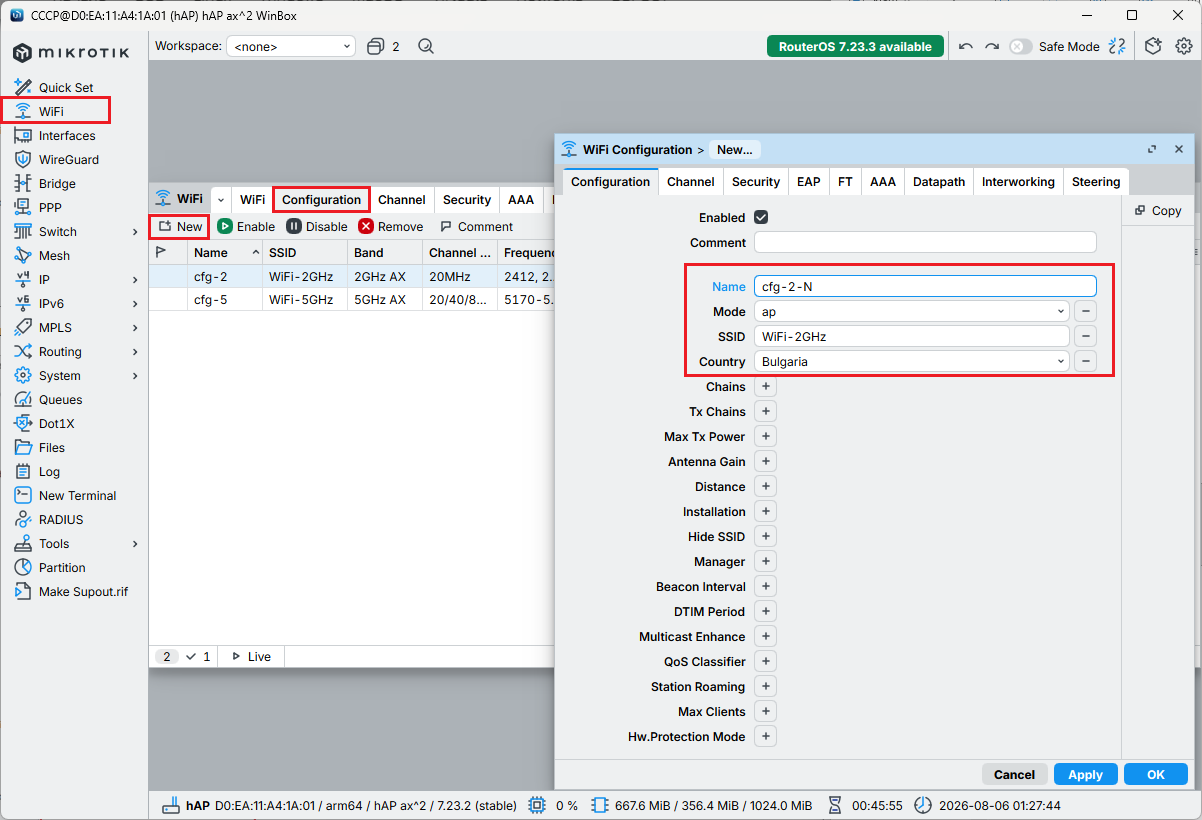Click the Copy icon in dialog side panel

(1158, 211)
